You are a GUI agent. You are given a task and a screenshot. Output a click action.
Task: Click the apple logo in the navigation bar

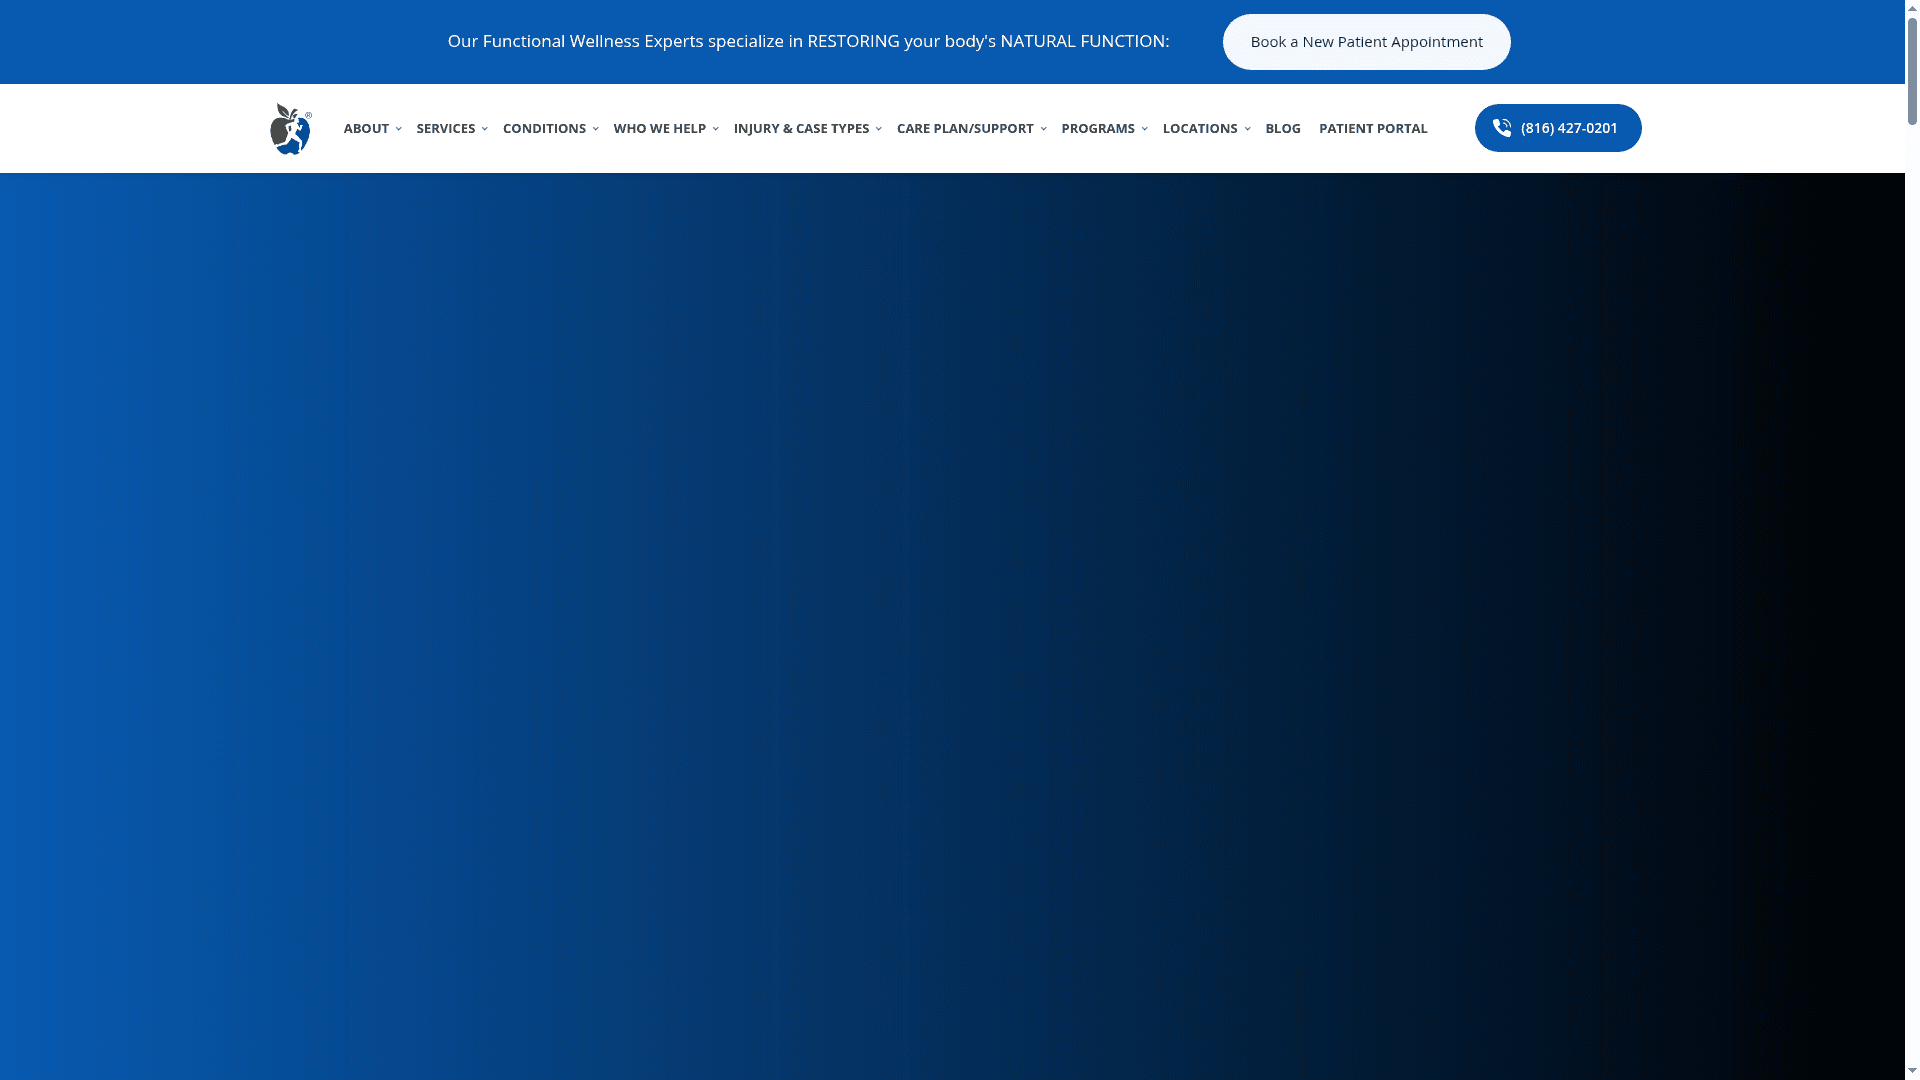pyautogui.click(x=290, y=128)
